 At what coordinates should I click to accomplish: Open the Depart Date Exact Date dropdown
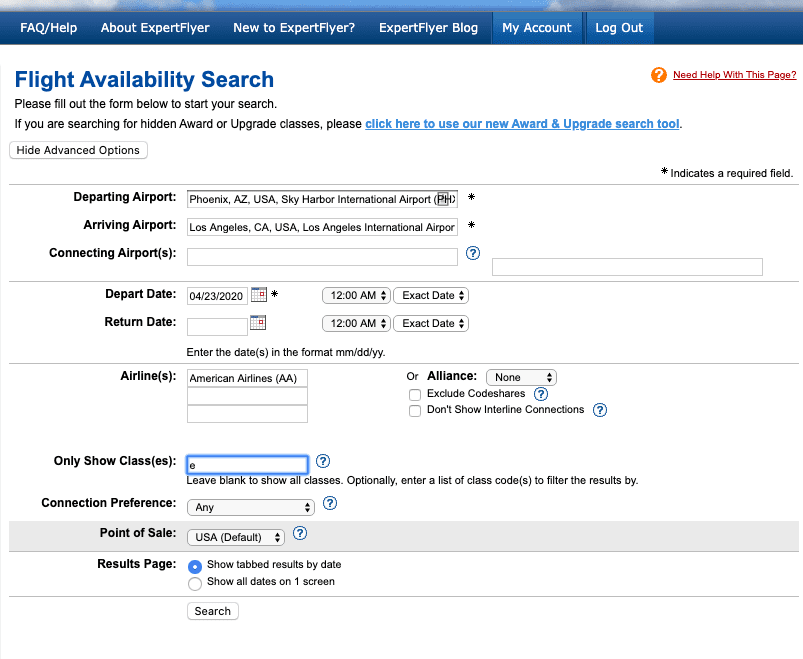[x=431, y=295]
